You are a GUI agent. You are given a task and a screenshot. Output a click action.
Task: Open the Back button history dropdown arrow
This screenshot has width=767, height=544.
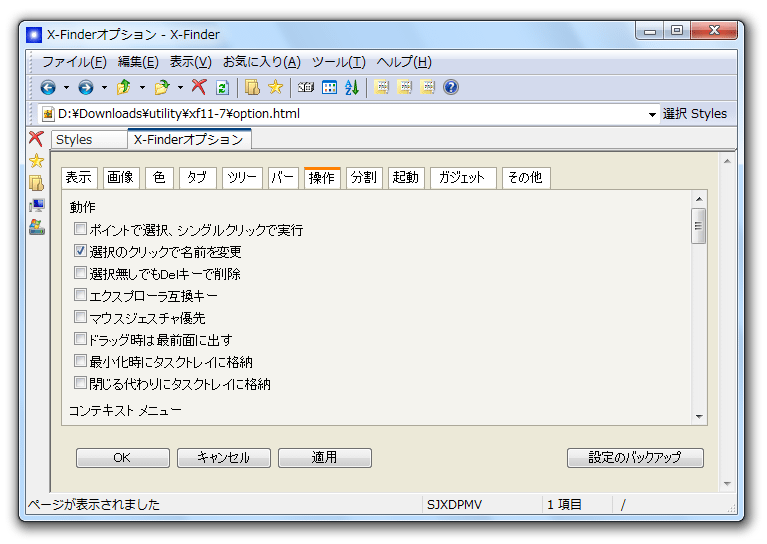pos(66,88)
